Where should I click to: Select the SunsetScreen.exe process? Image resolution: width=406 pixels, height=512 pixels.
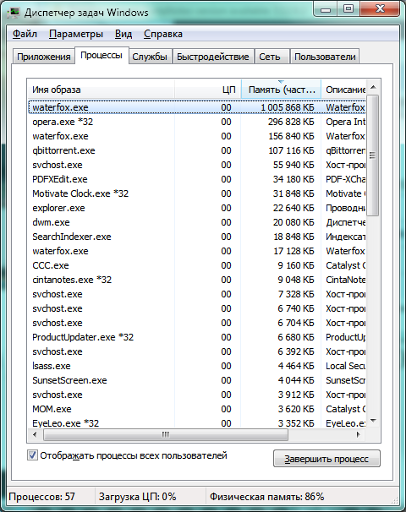pyautogui.click(x=197, y=380)
